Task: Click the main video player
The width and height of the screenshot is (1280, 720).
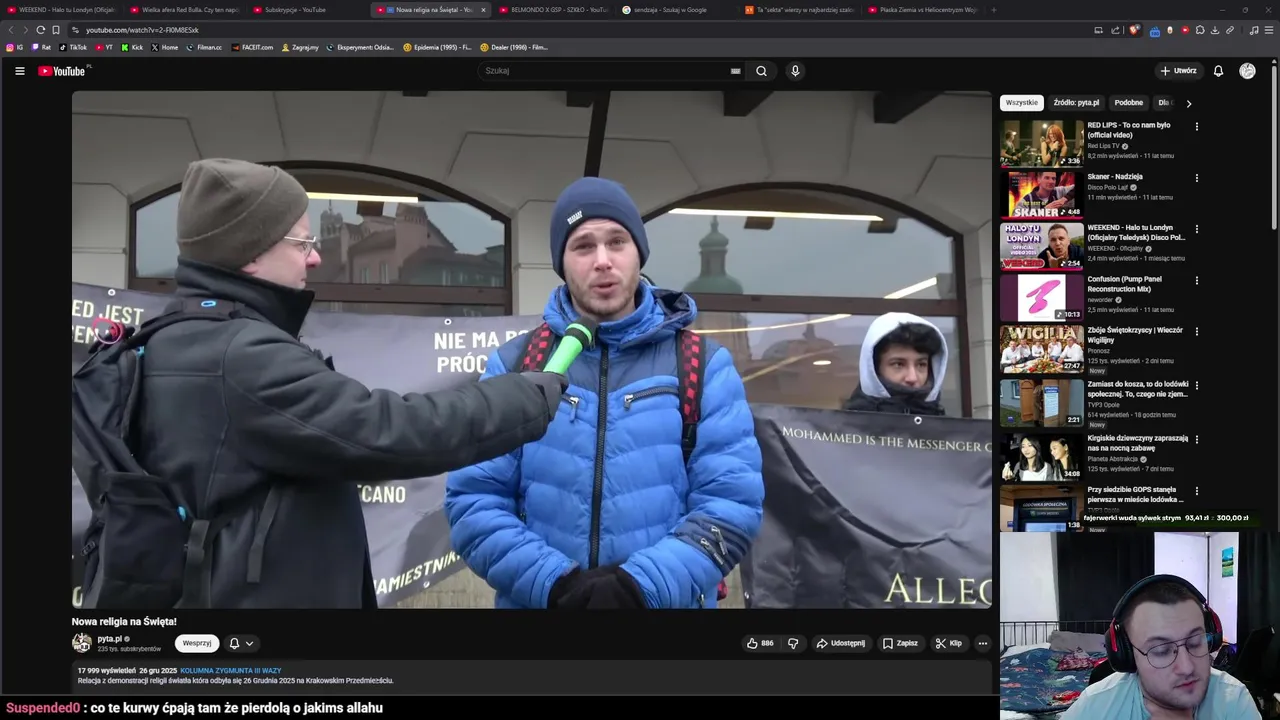Action: click(532, 349)
